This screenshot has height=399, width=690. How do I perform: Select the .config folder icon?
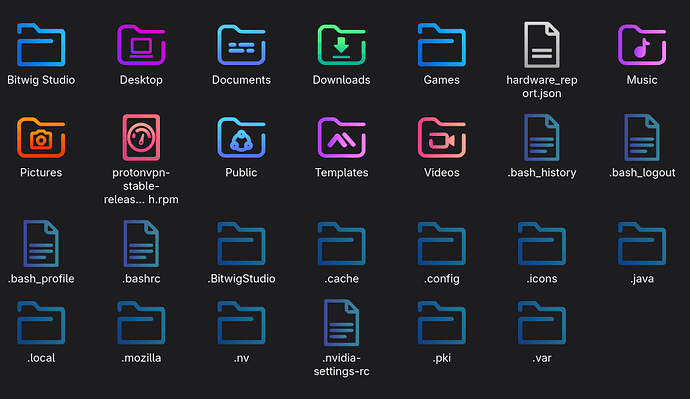pyautogui.click(x=441, y=243)
